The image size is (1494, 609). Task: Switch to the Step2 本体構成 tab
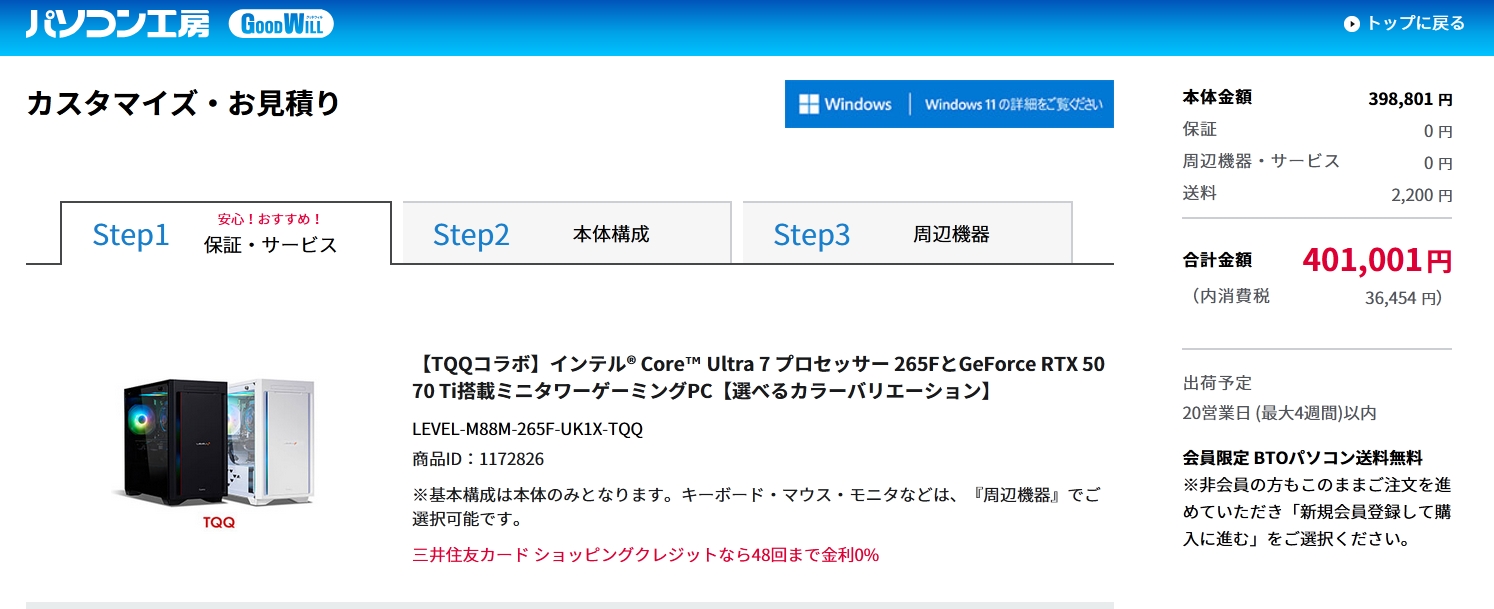(x=566, y=234)
